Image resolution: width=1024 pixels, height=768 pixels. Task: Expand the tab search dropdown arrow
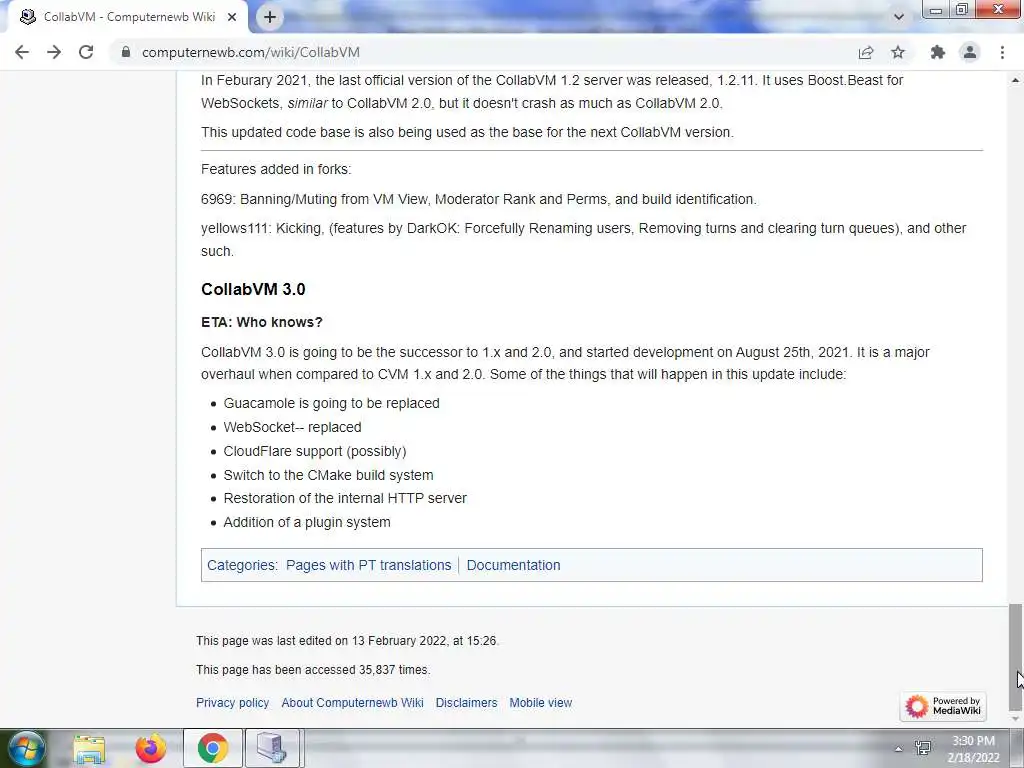pyautogui.click(x=899, y=17)
